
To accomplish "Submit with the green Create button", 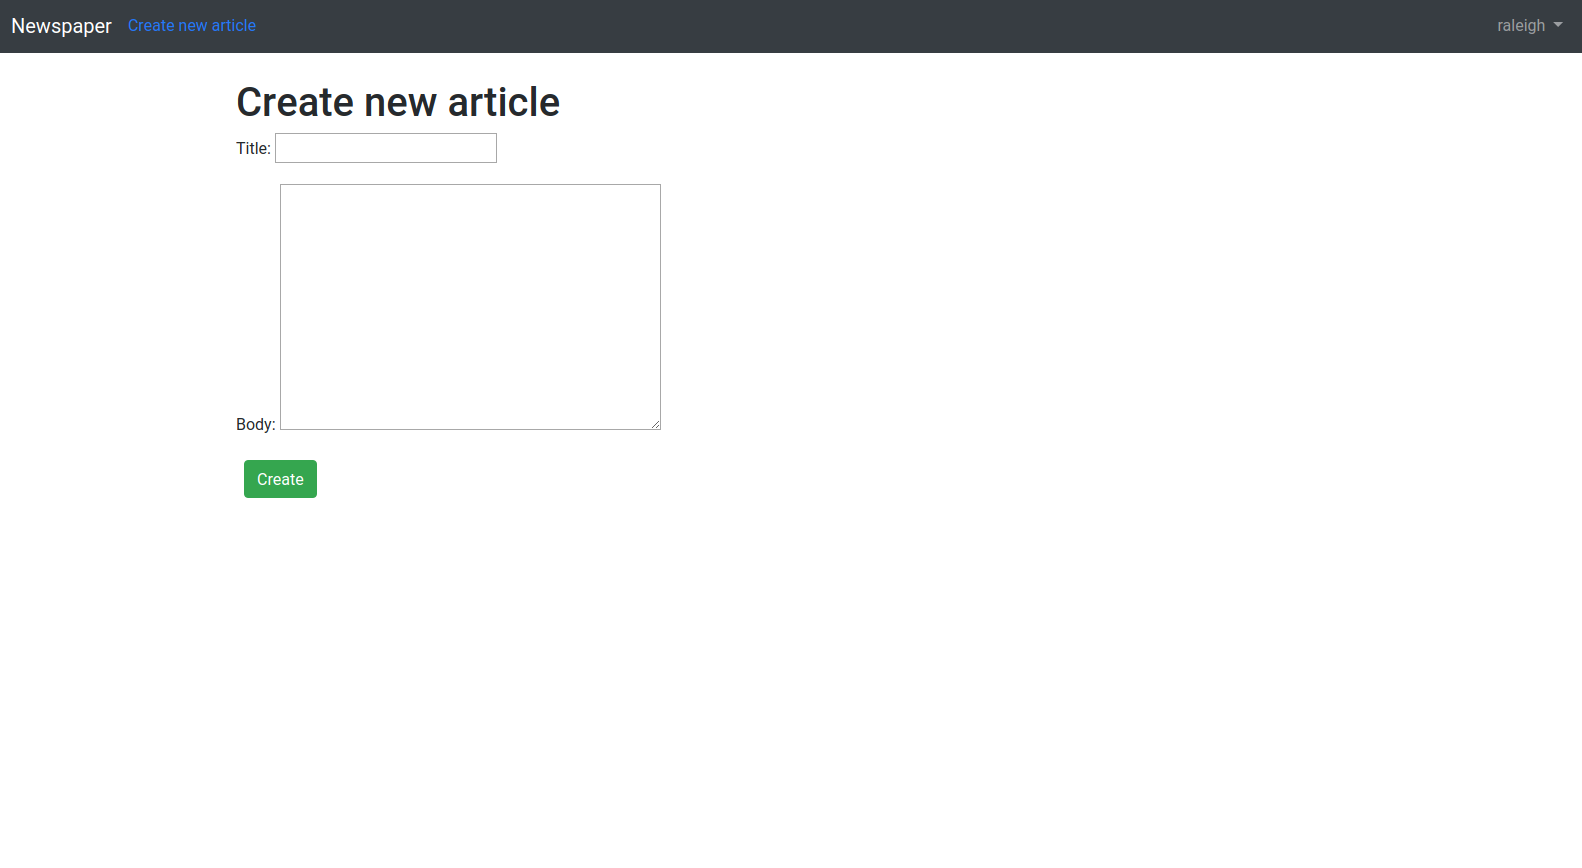I will click(280, 479).
